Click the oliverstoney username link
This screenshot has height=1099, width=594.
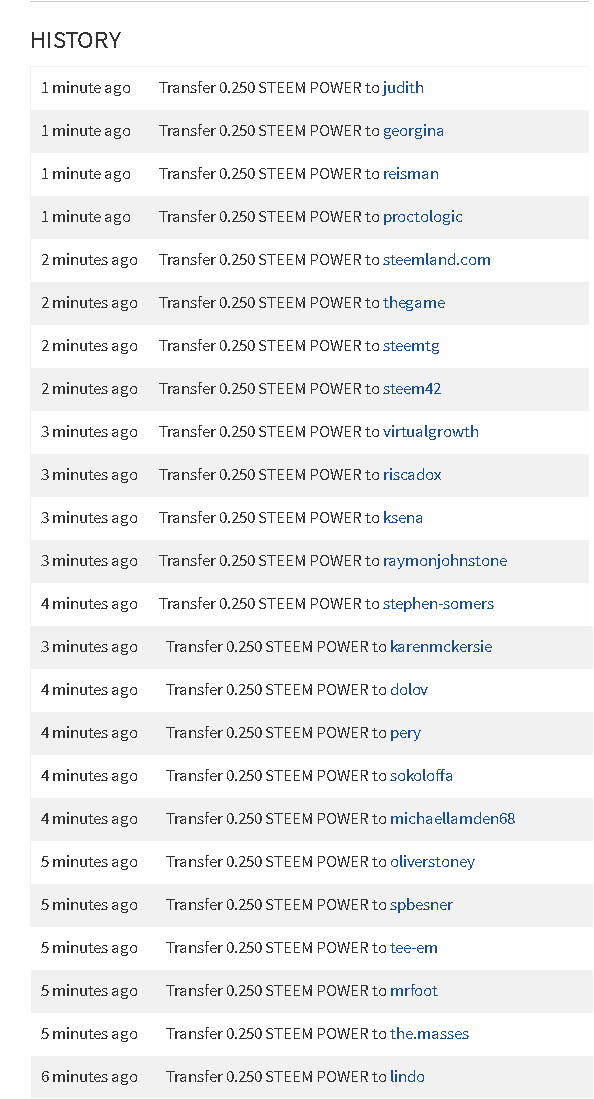[433, 862]
